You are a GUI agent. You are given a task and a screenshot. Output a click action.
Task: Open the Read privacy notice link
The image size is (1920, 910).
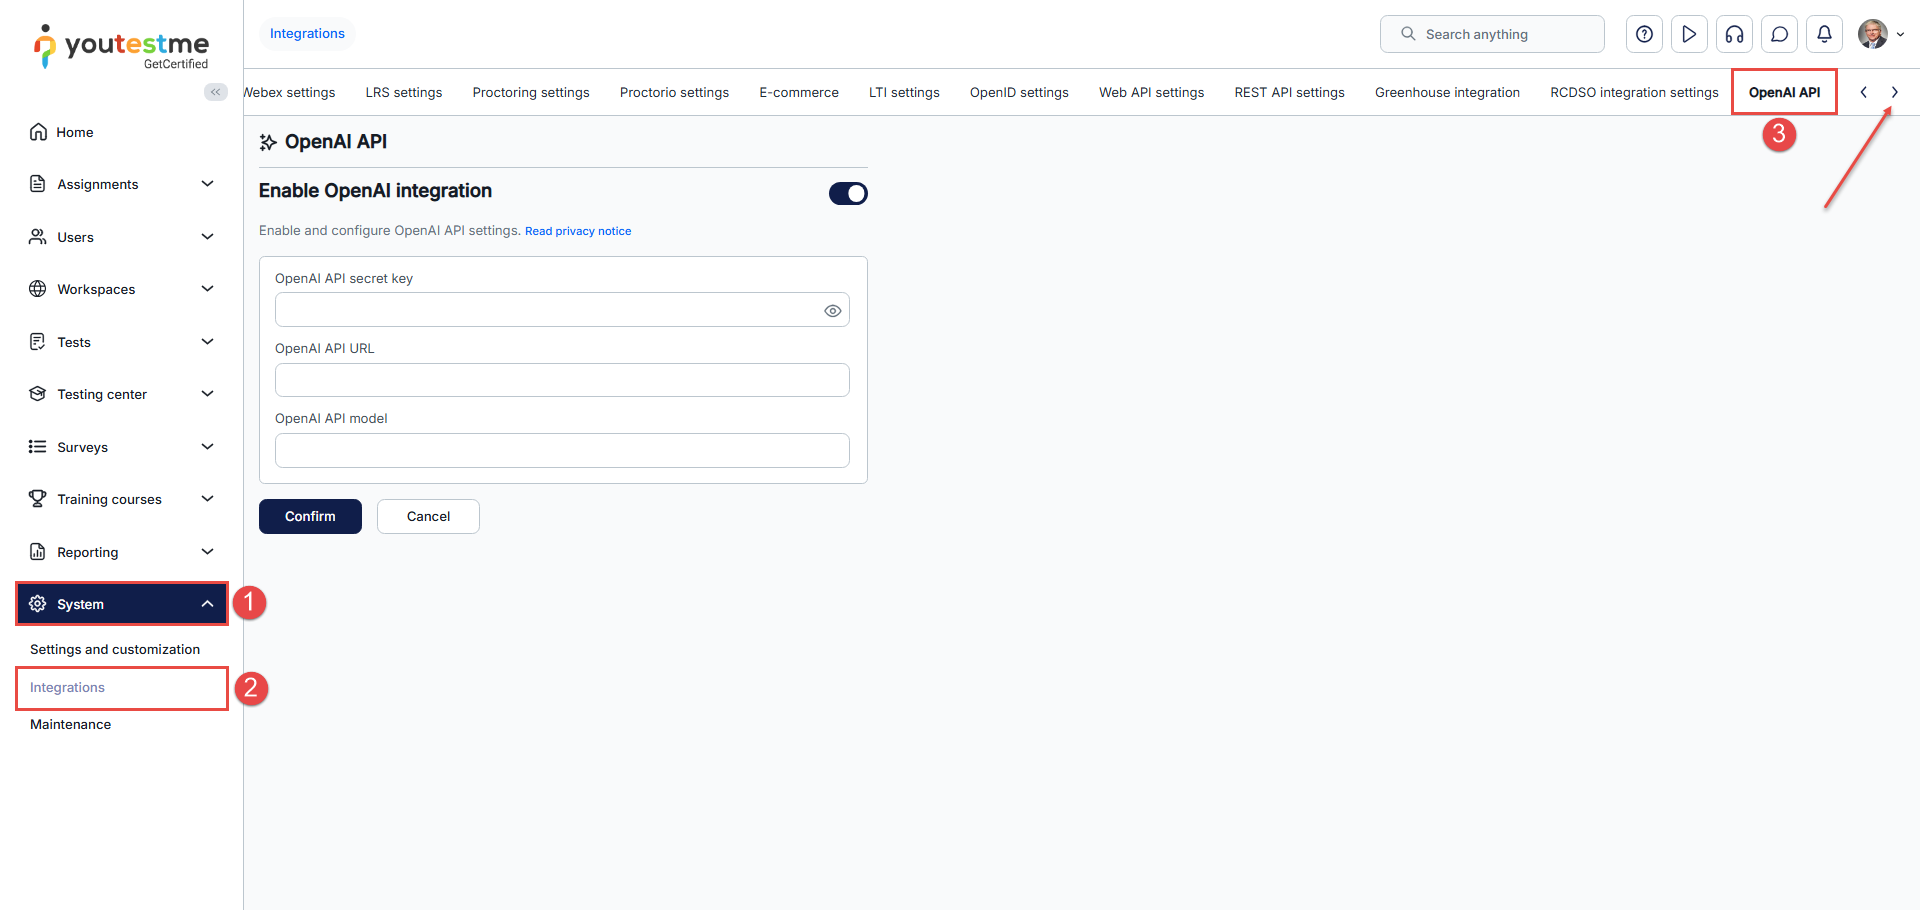point(578,231)
